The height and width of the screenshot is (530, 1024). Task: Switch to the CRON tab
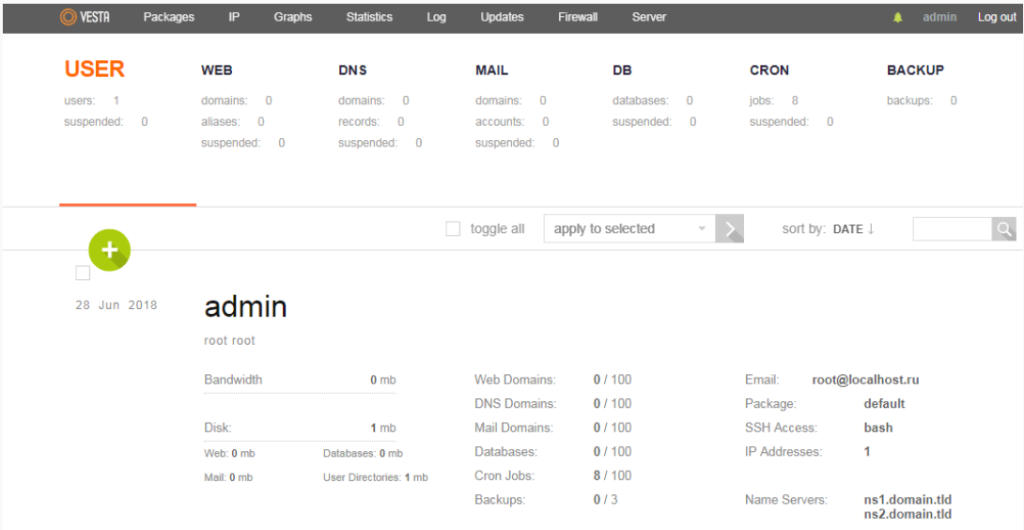pyautogui.click(x=769, y=70)
